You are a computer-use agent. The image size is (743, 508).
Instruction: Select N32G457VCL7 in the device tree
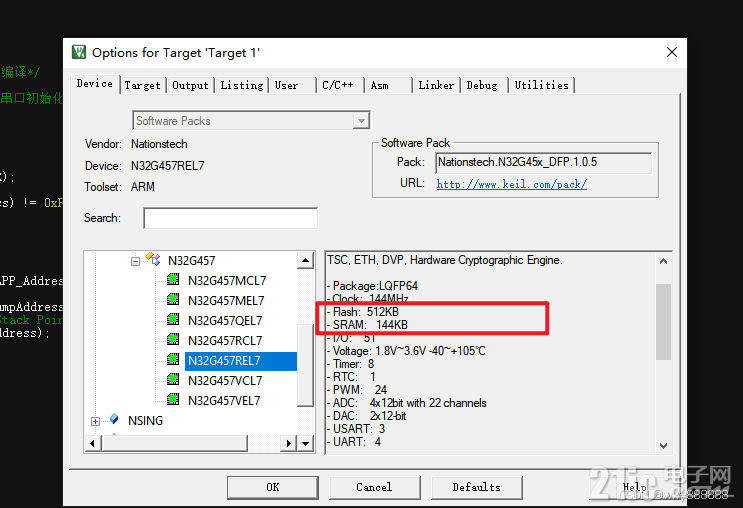[x=225, y=381]
